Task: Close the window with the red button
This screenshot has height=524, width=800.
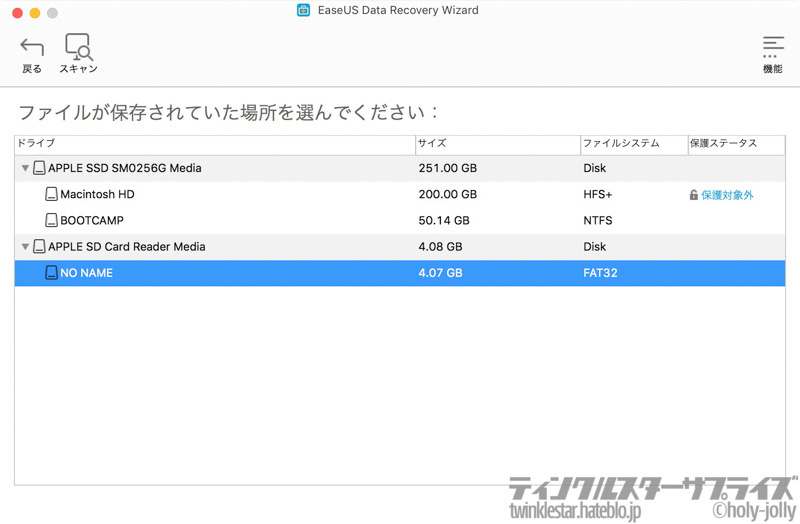Action: coord(17,13)
